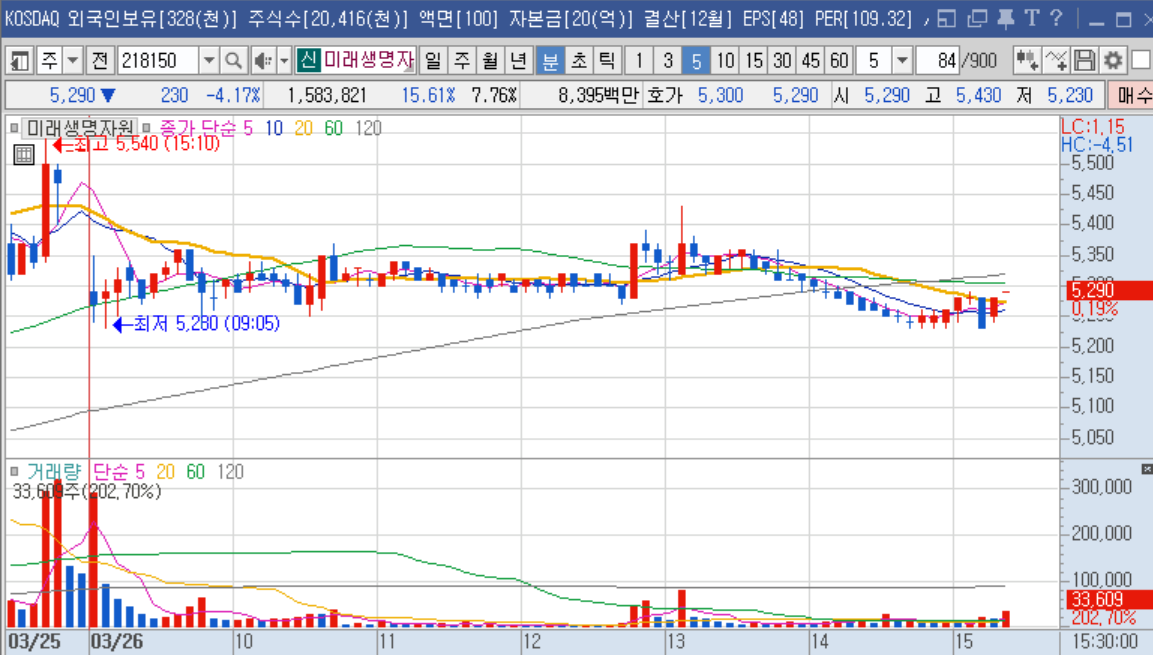Click the 시 5,290 opening price value
The image size is (1153, 655).
pyautogui.click(x=887, y=95)
